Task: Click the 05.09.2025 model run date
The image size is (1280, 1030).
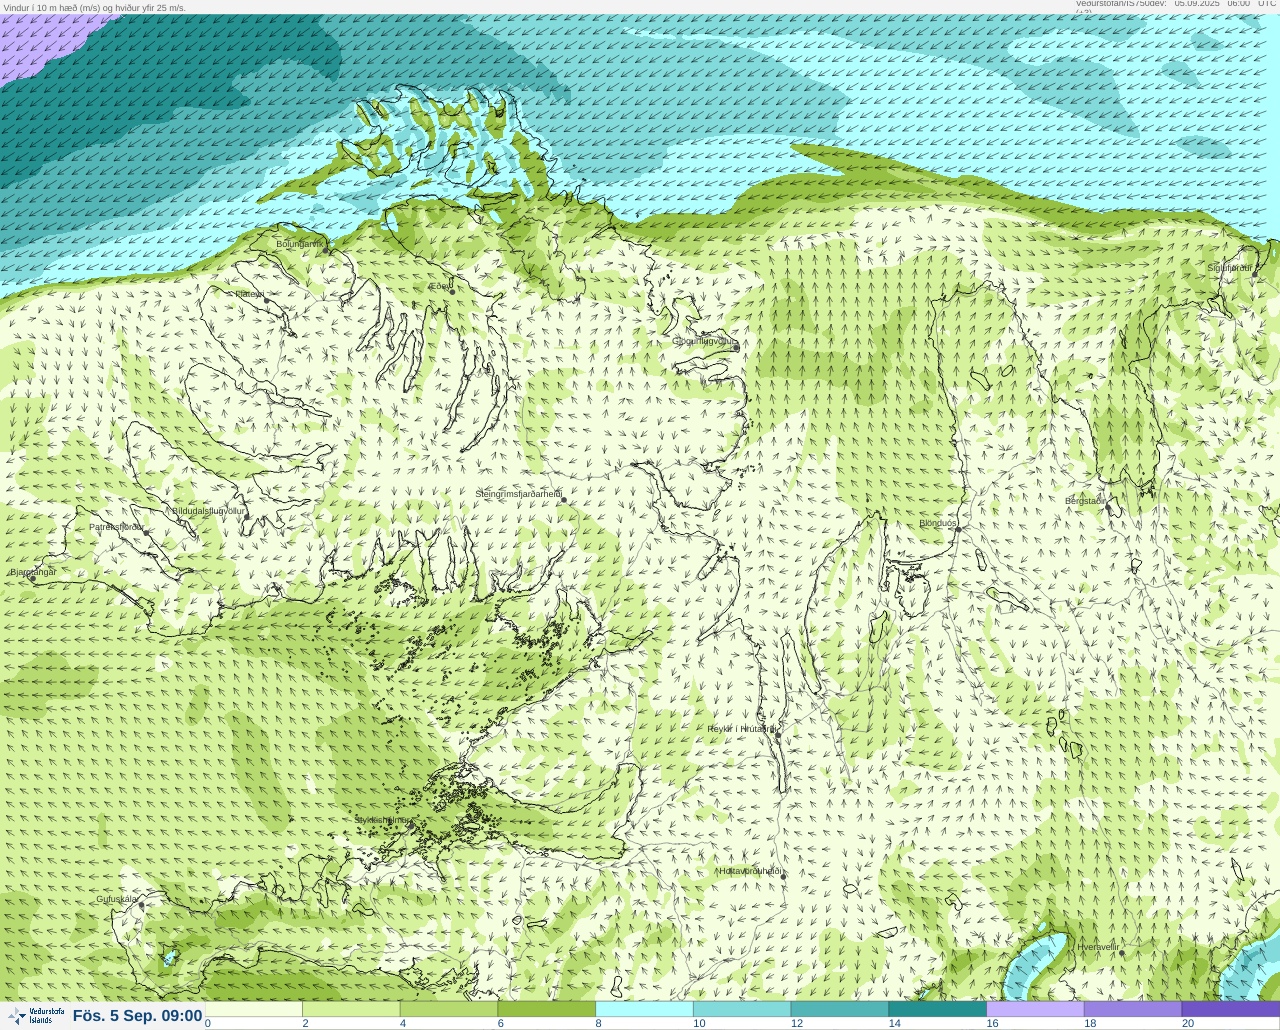Action: coord(1197,4)
